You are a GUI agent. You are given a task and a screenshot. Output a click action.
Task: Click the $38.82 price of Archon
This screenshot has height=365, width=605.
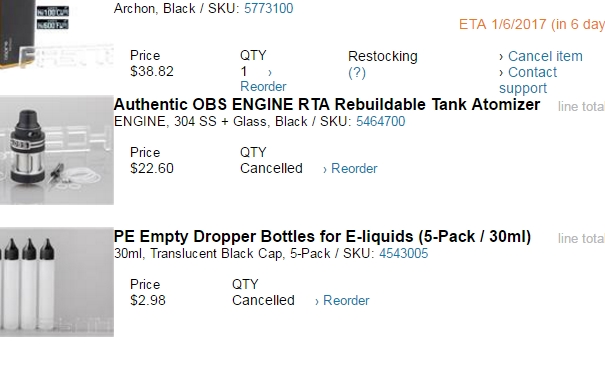(x=152, y=71)
